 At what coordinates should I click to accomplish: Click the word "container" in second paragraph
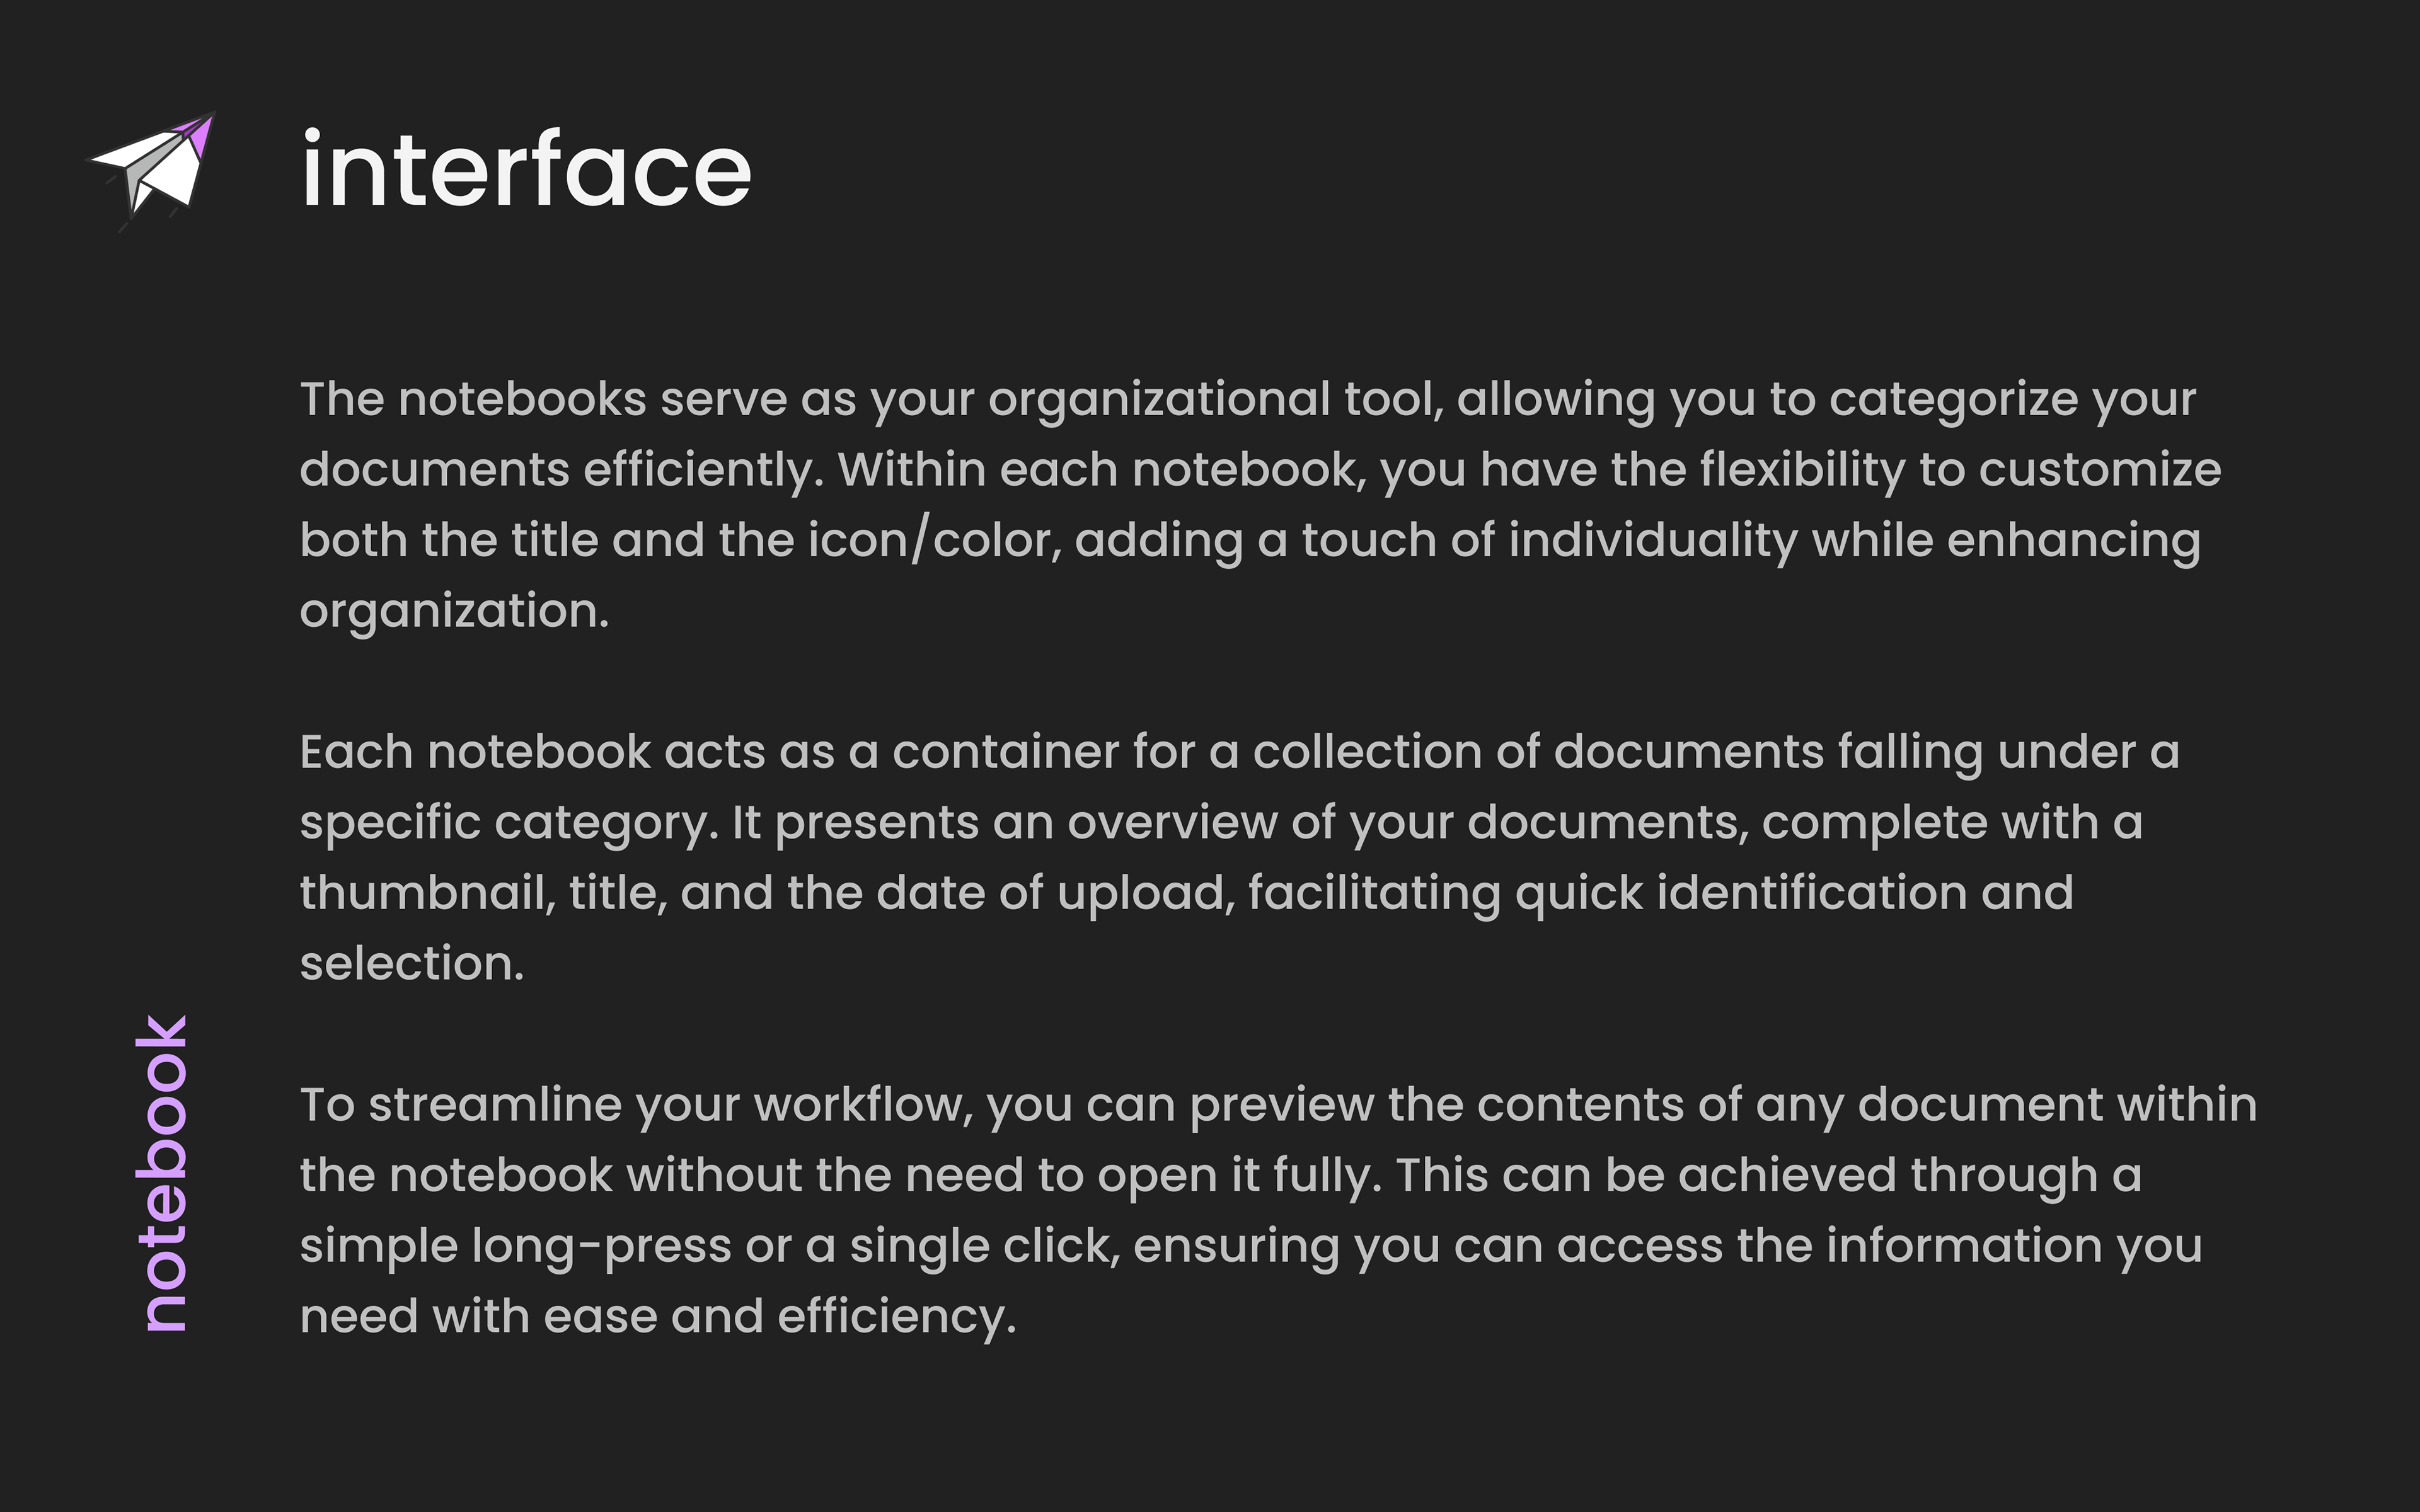click(1005, 752)
